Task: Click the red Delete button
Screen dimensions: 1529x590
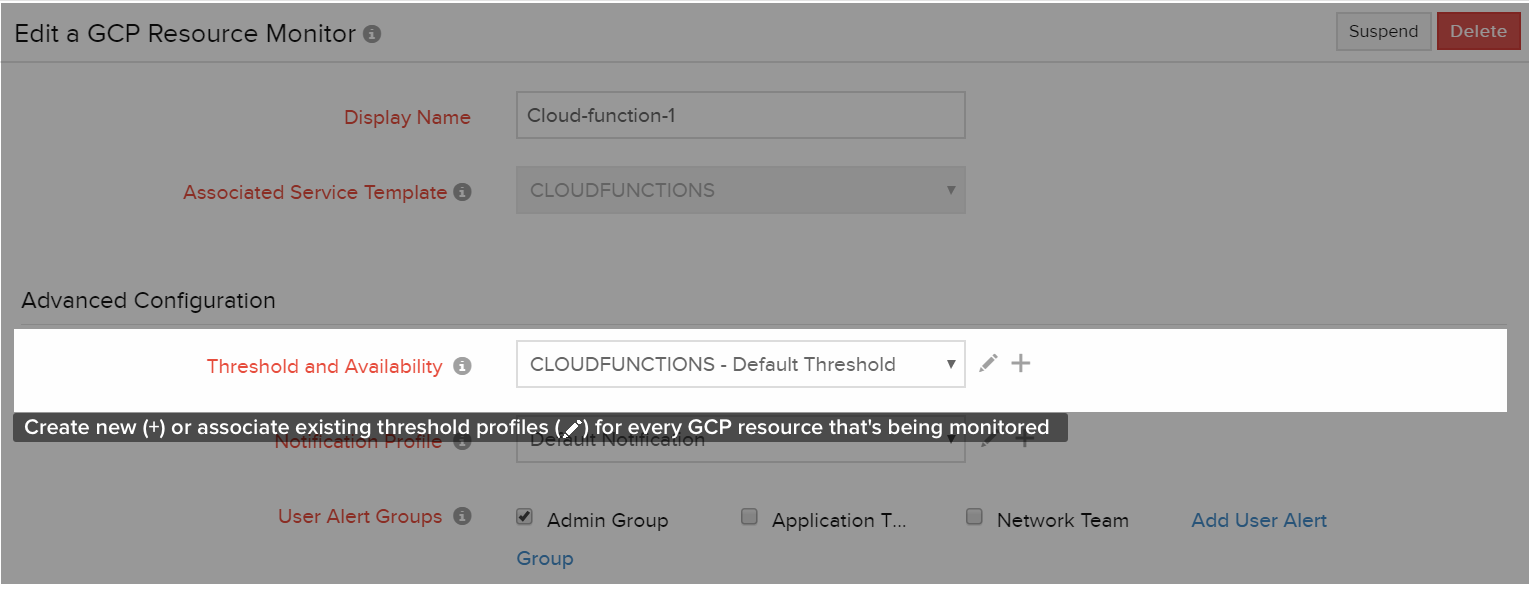Action: pos(1478,31)
